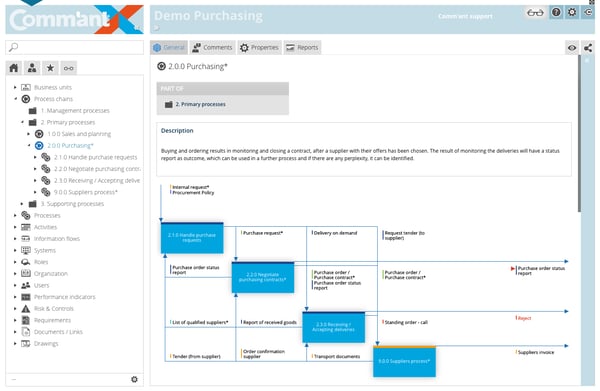Screen dimensions: 600x391
Task: Open the Properties tab
Action: 259,47
